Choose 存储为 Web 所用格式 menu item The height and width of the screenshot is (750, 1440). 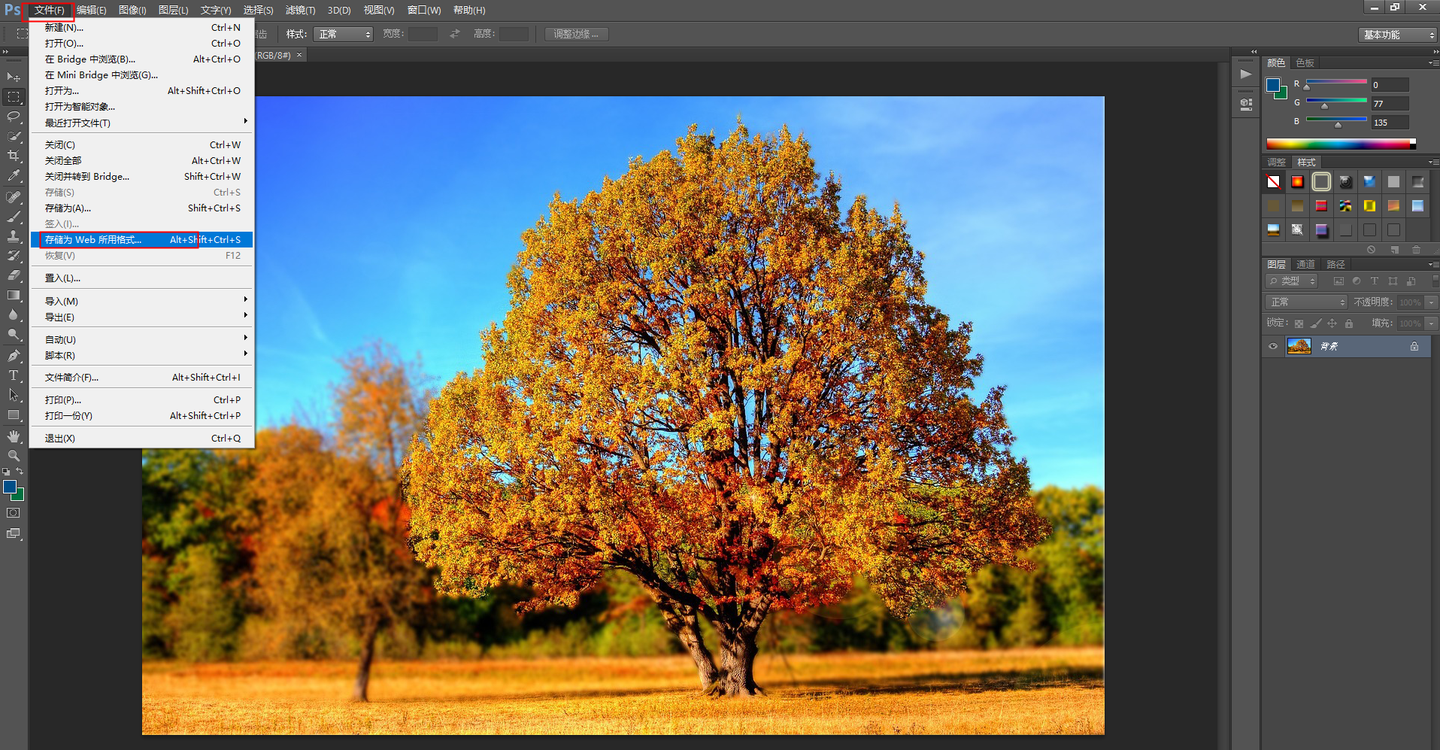coord(142,240)
